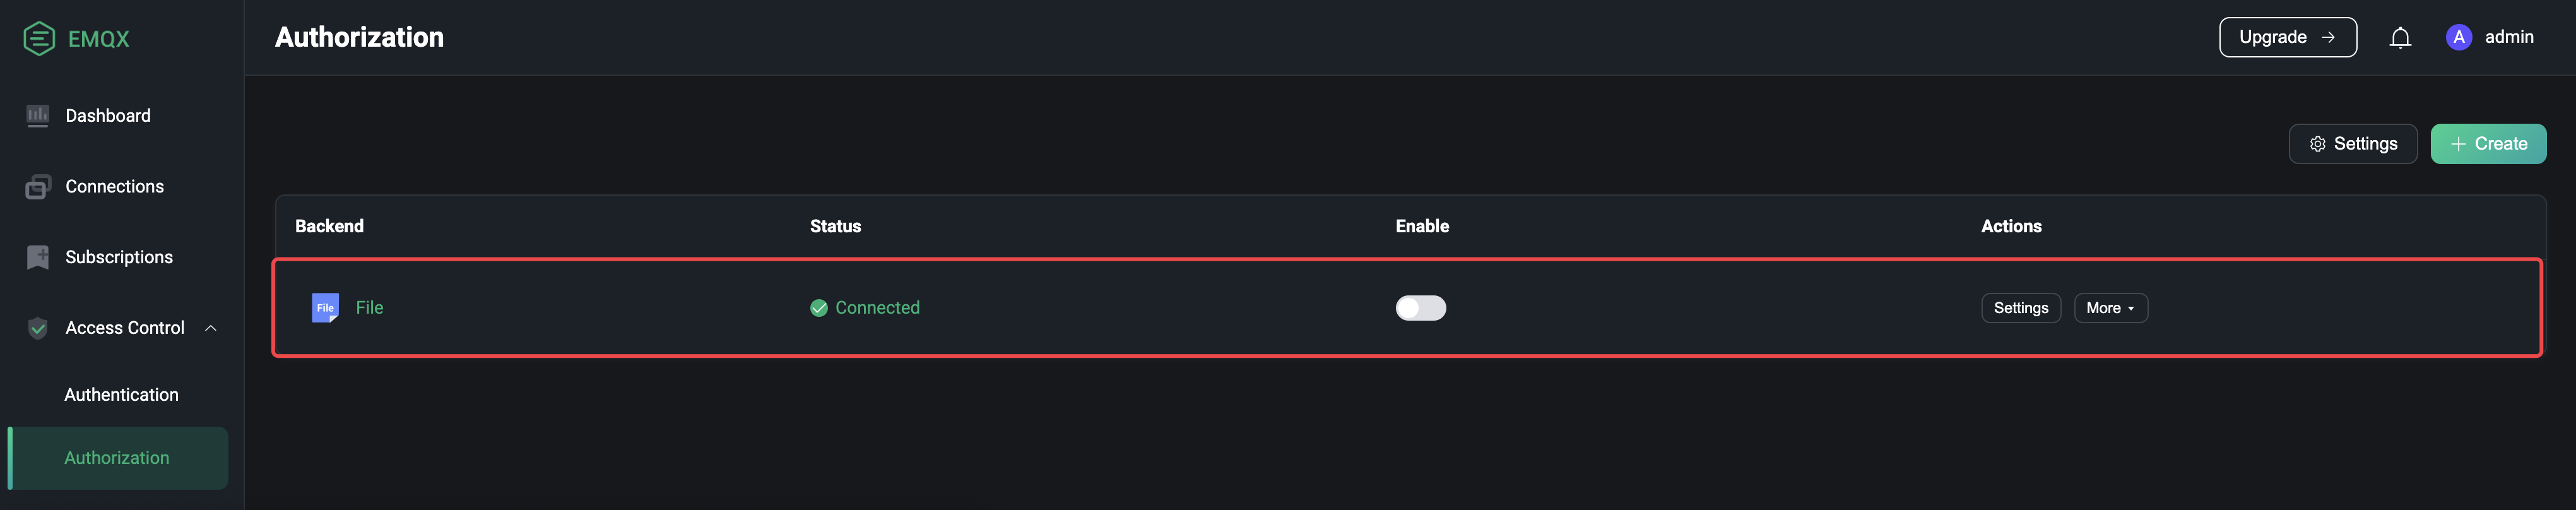Image resolution: width=2576 pixels, height=510 pixels.
Task: Open the Create button dropdown plus icon
Action: [x=2458, y=143]
